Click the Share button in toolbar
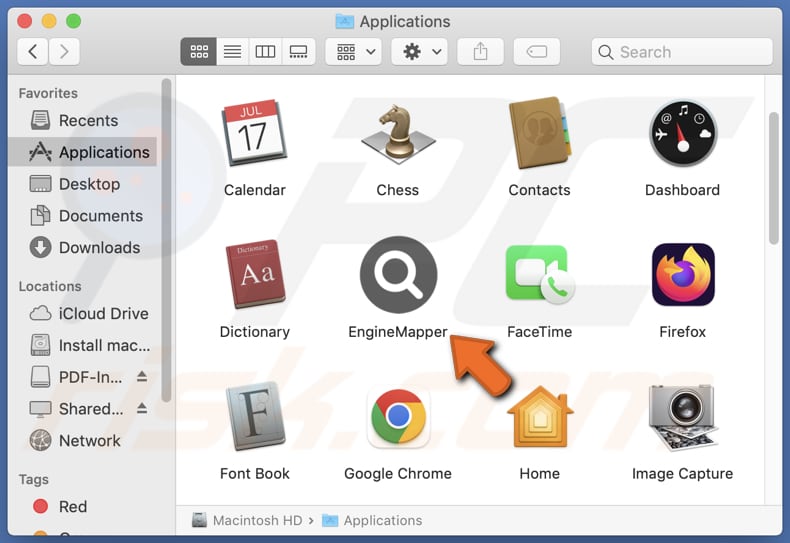The image size is (790, 543). pos(481,52)
